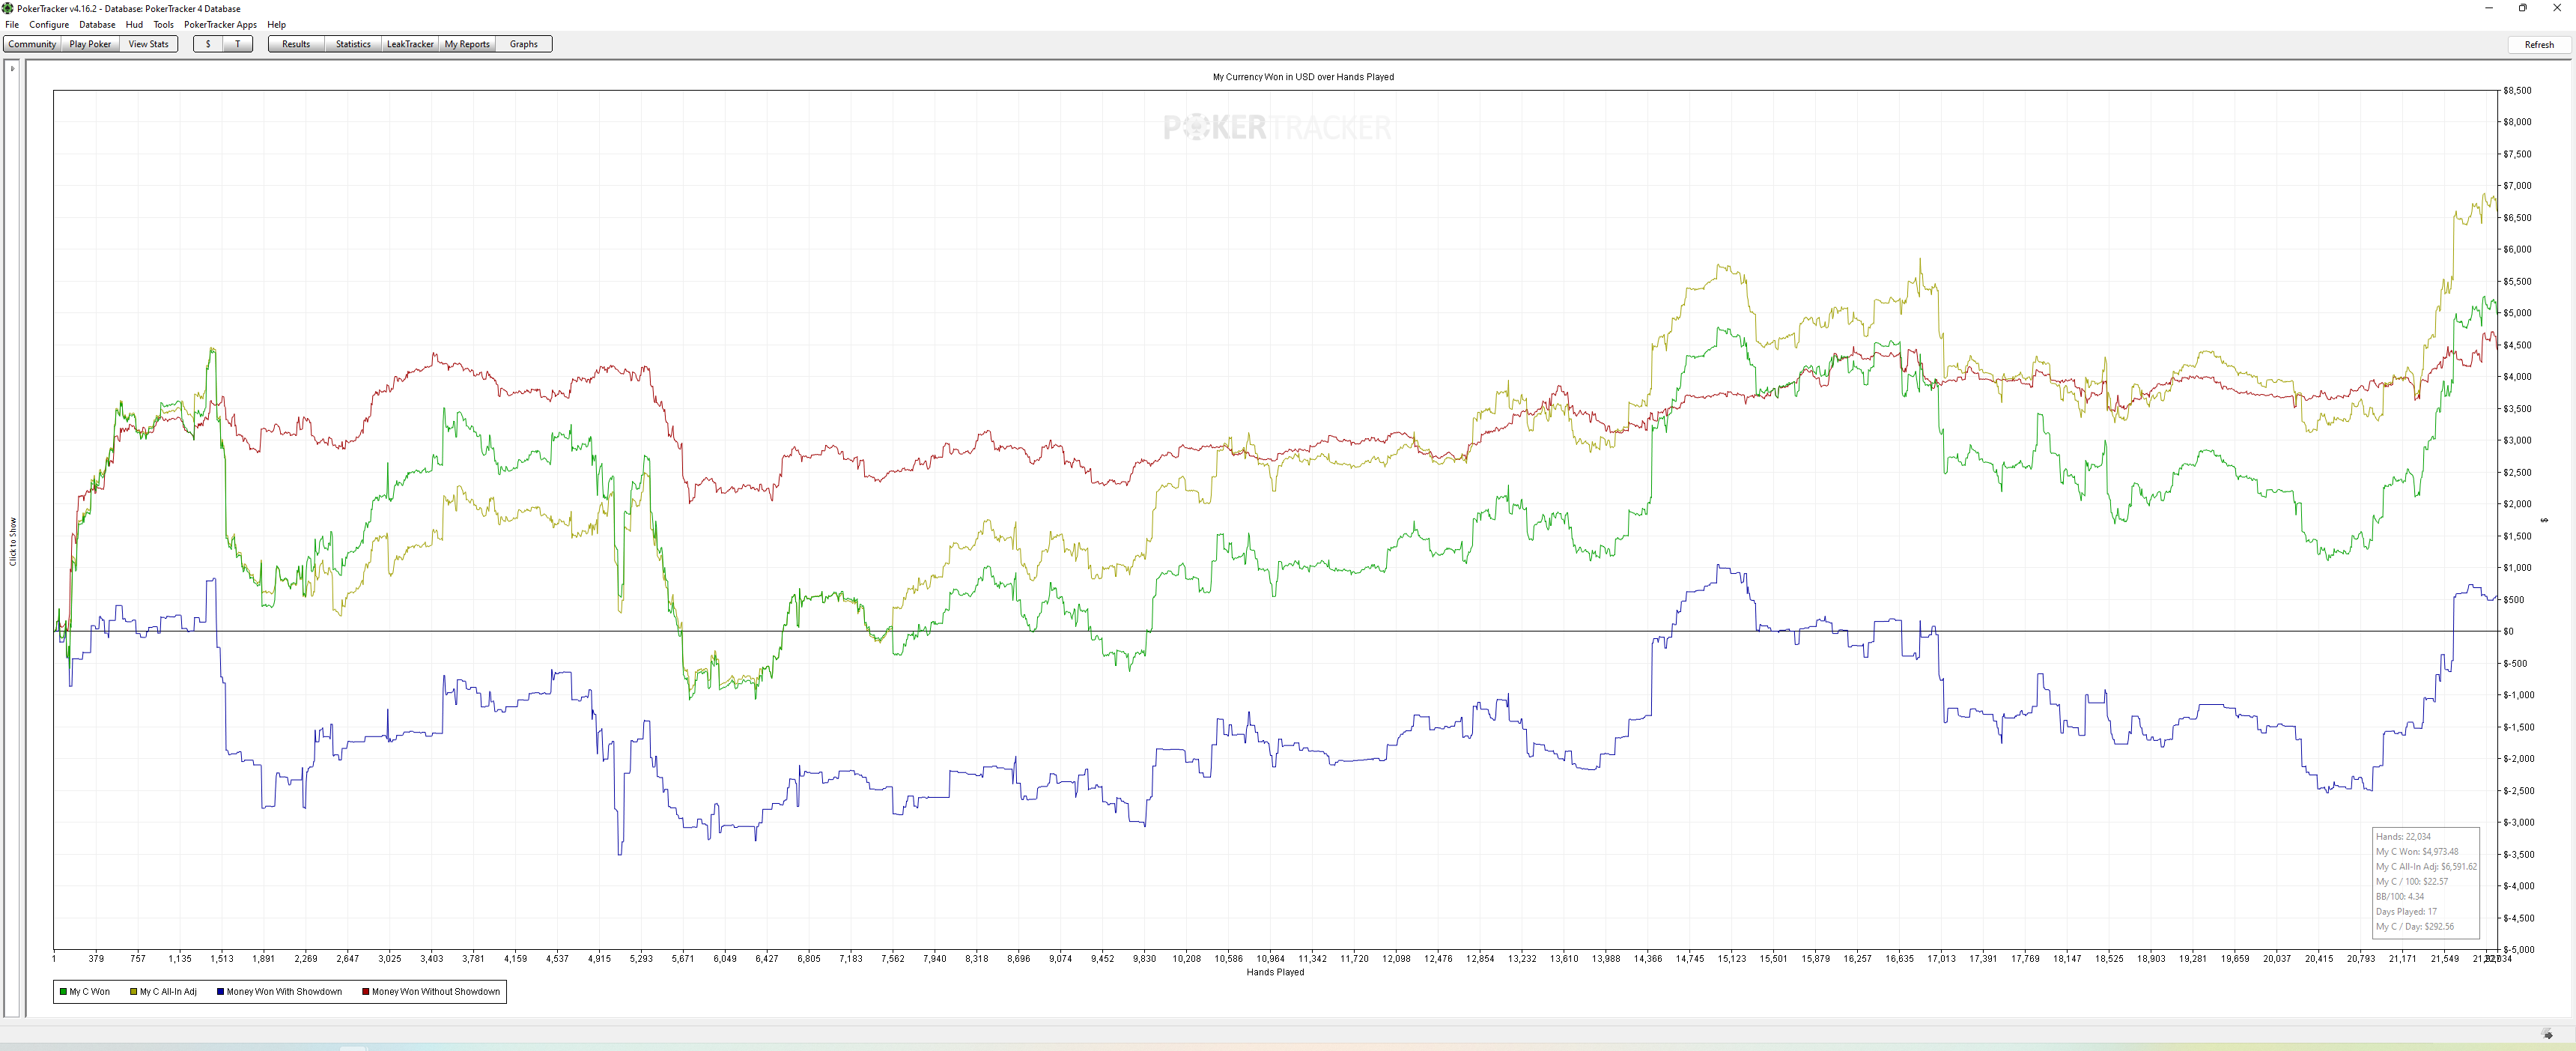Image resolution: width=2576 pixels, height=1051 pixels.
Task: Switch to tournaments with T button
Action: pyautogui.click(x=237, y=44)
